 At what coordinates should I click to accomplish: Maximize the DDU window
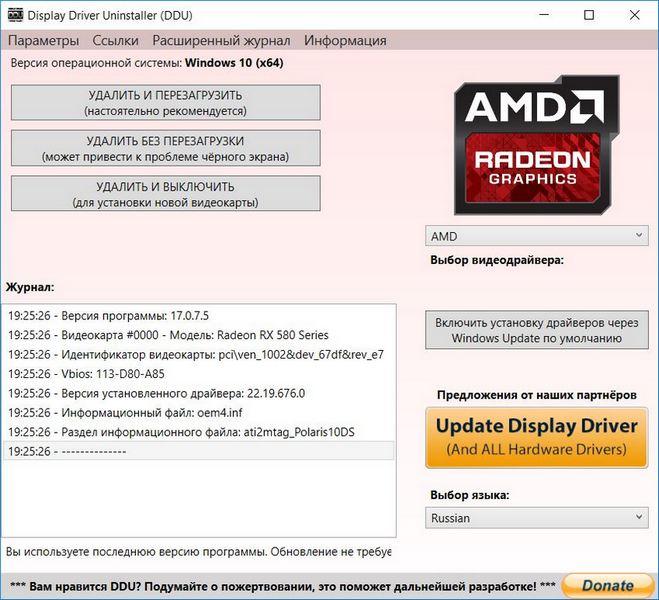[589, 15]
